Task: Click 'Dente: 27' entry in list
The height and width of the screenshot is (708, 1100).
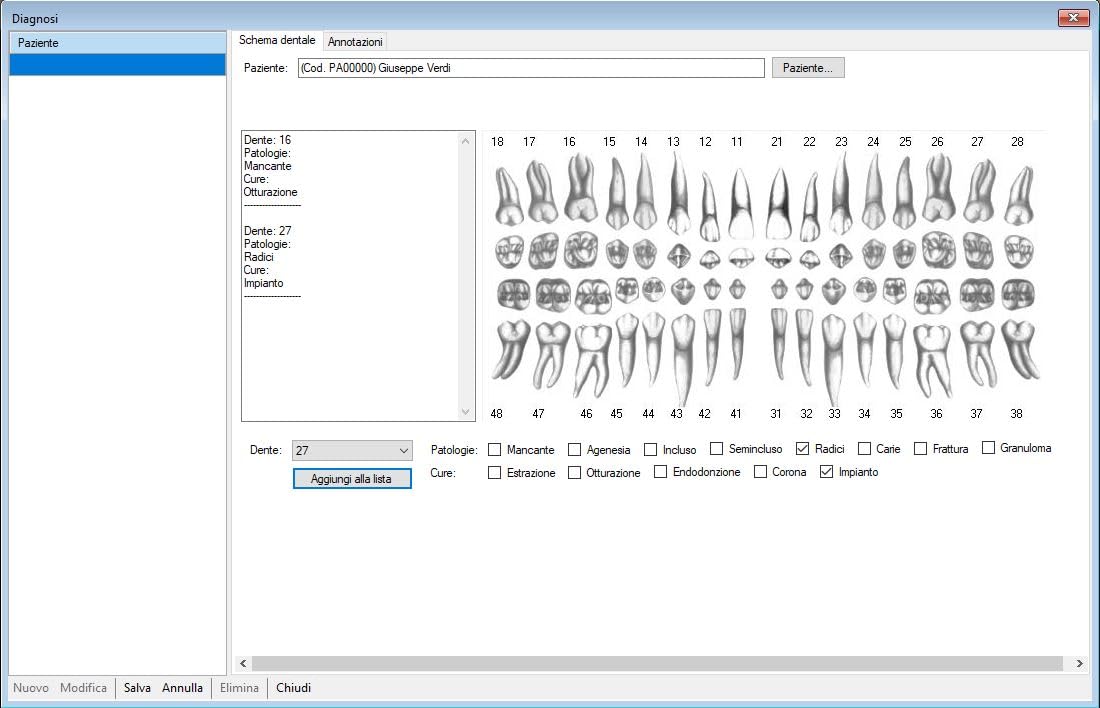Action: pos(267,231)
